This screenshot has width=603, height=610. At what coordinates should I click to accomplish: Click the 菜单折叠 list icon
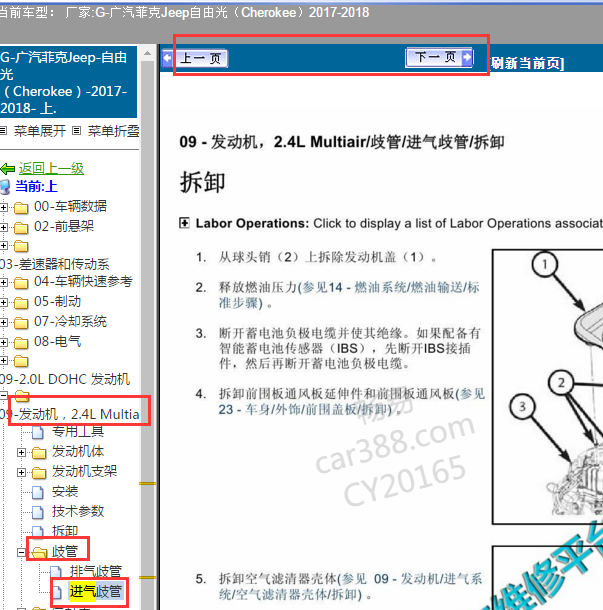[77, 131]
